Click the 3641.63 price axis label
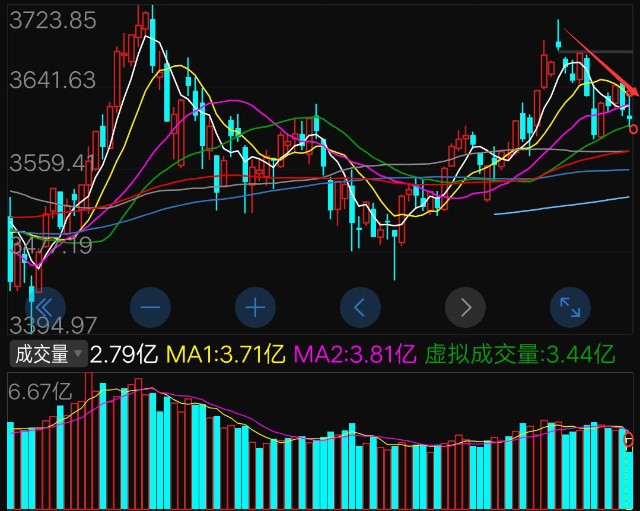 53,80
